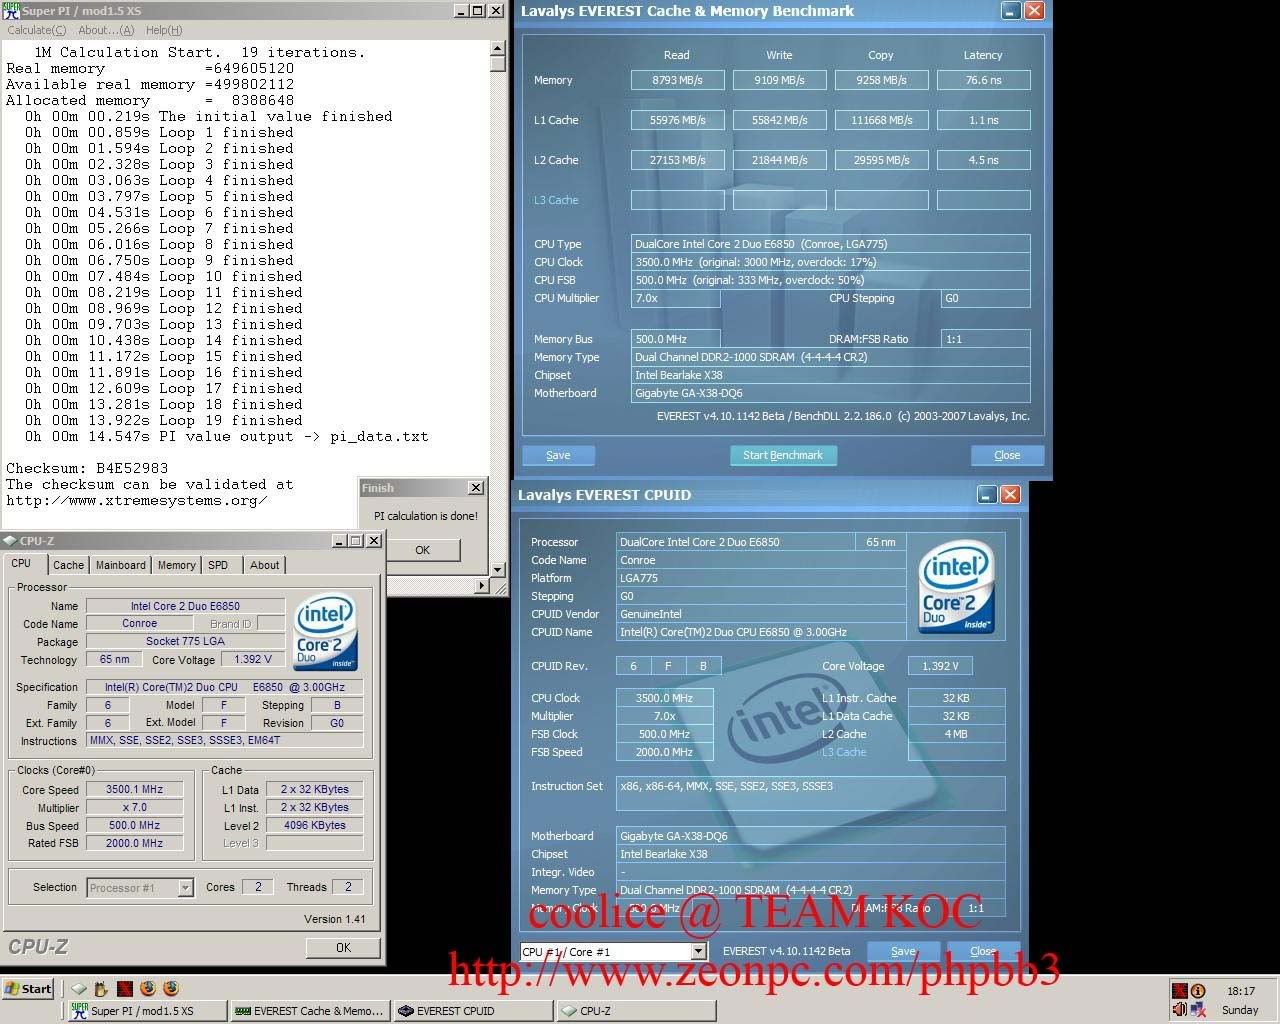Select the About tab in CPU-Z

265,565
